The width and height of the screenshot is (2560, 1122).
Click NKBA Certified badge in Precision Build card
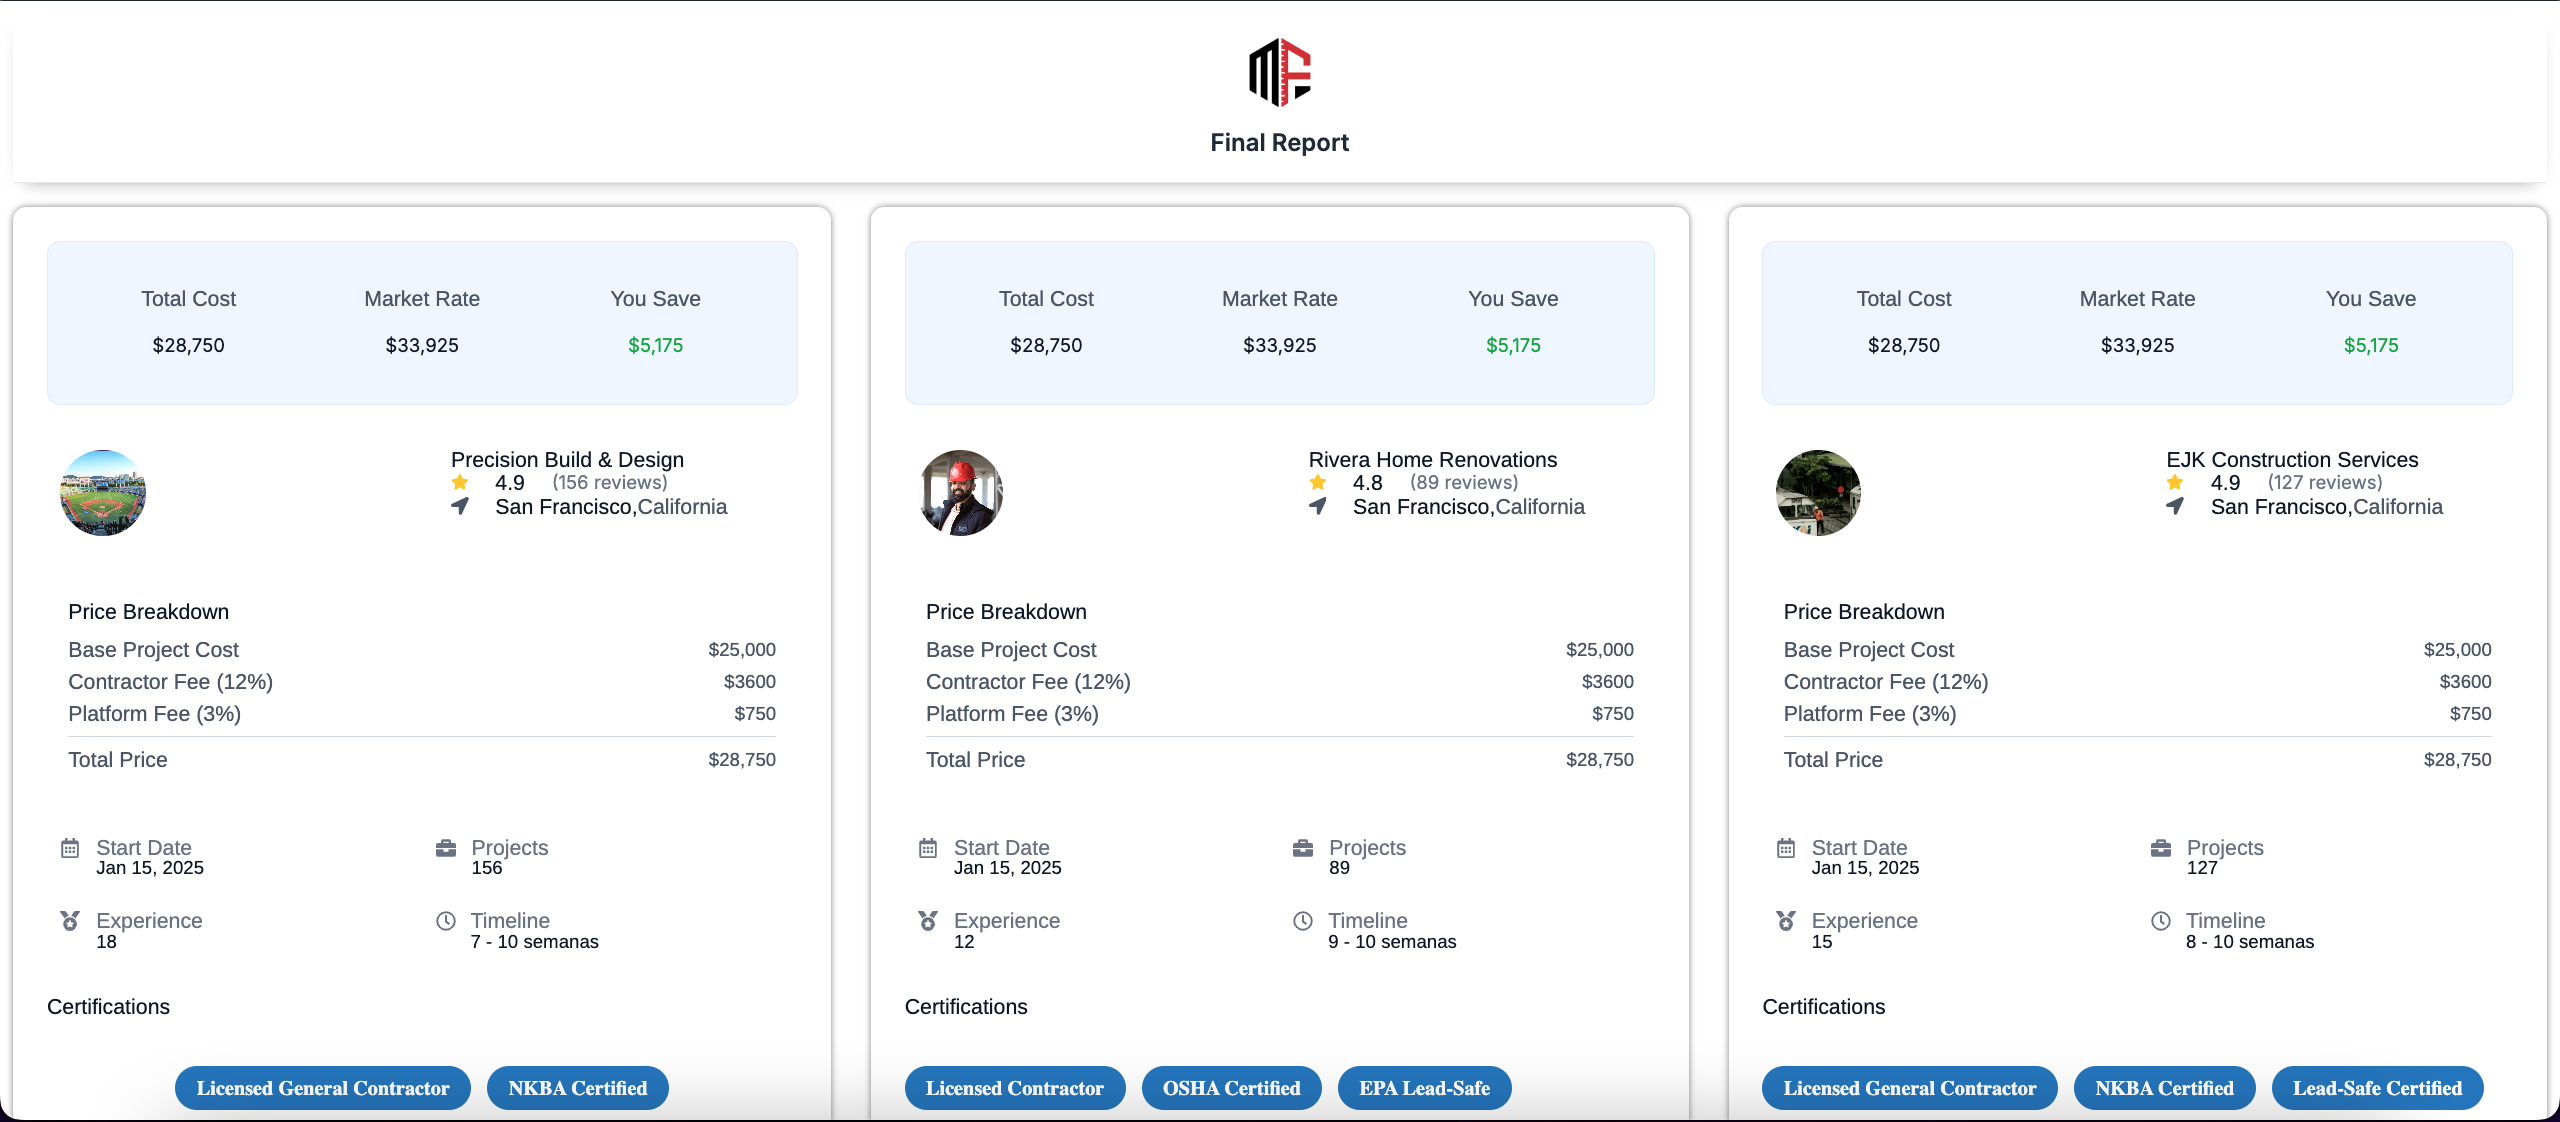pos(578,1088)
